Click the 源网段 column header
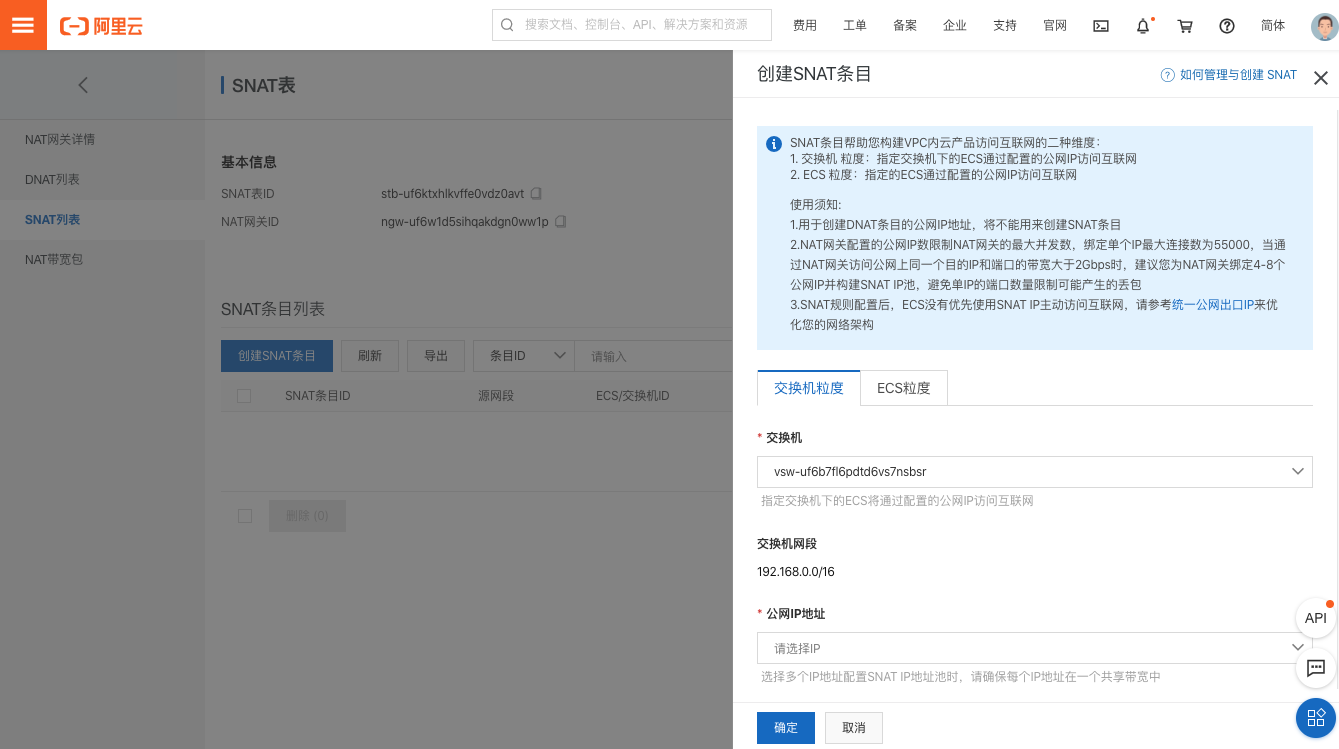1339x749 pixels. pyautogui.click(x=496, y=396)
